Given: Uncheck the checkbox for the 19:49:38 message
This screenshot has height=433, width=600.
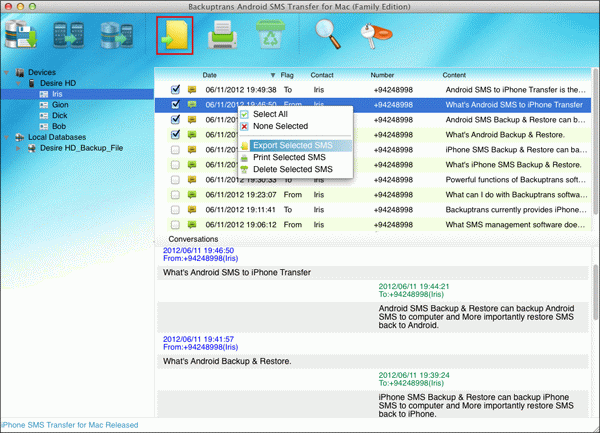Looking at the screenshot, I should click(175, 90).
